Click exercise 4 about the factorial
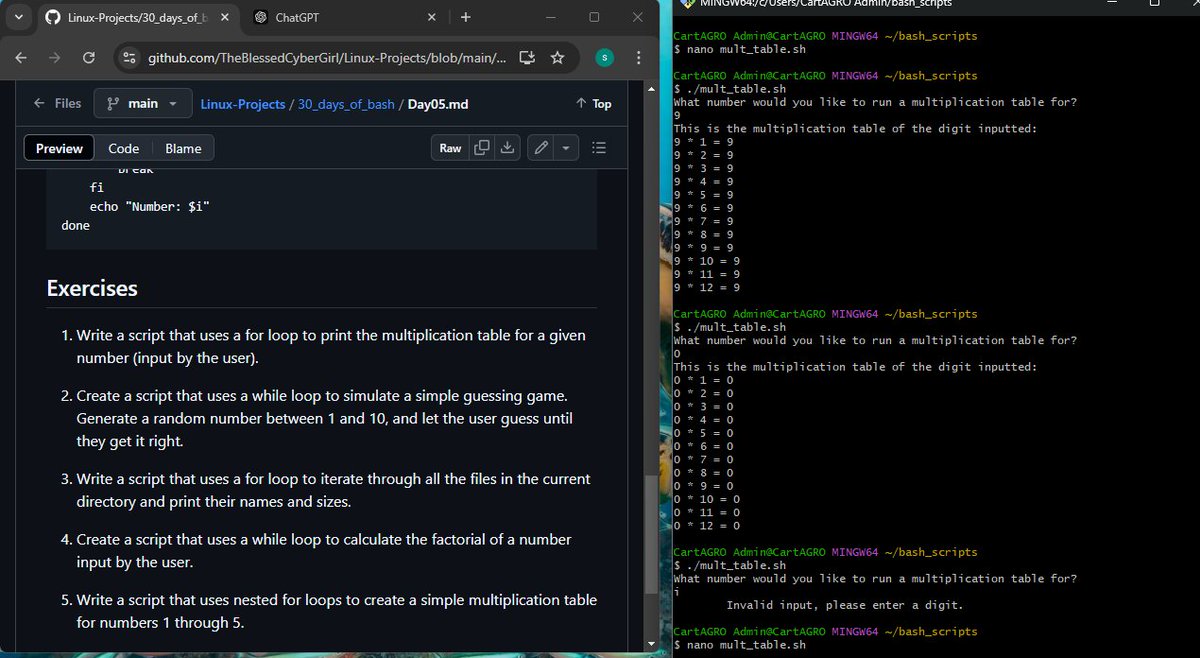This screenshot has width=1200, height=658. coord(324,550)
